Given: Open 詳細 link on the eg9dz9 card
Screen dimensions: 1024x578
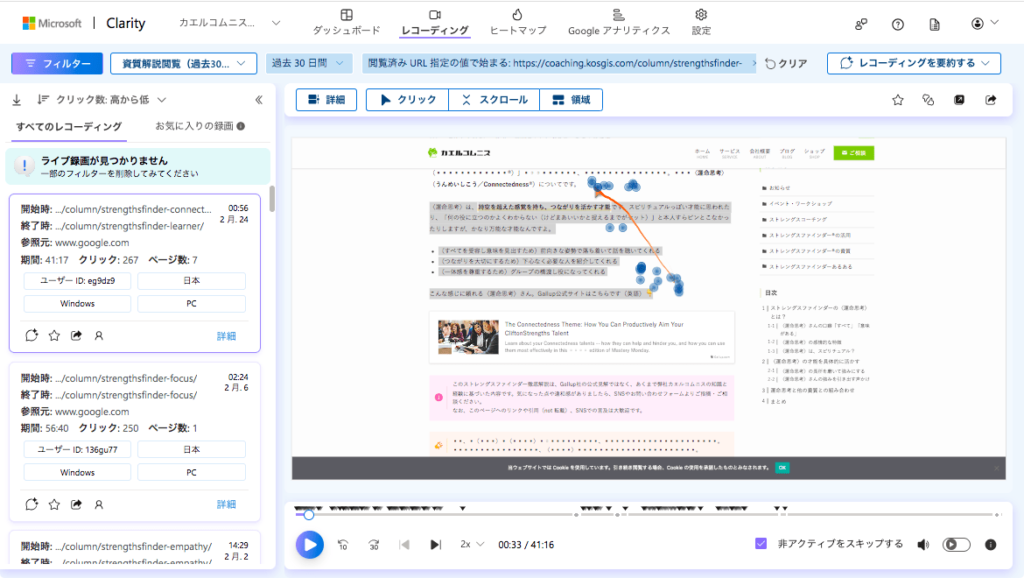Looking at the screenshot, I should click(226, 336).
